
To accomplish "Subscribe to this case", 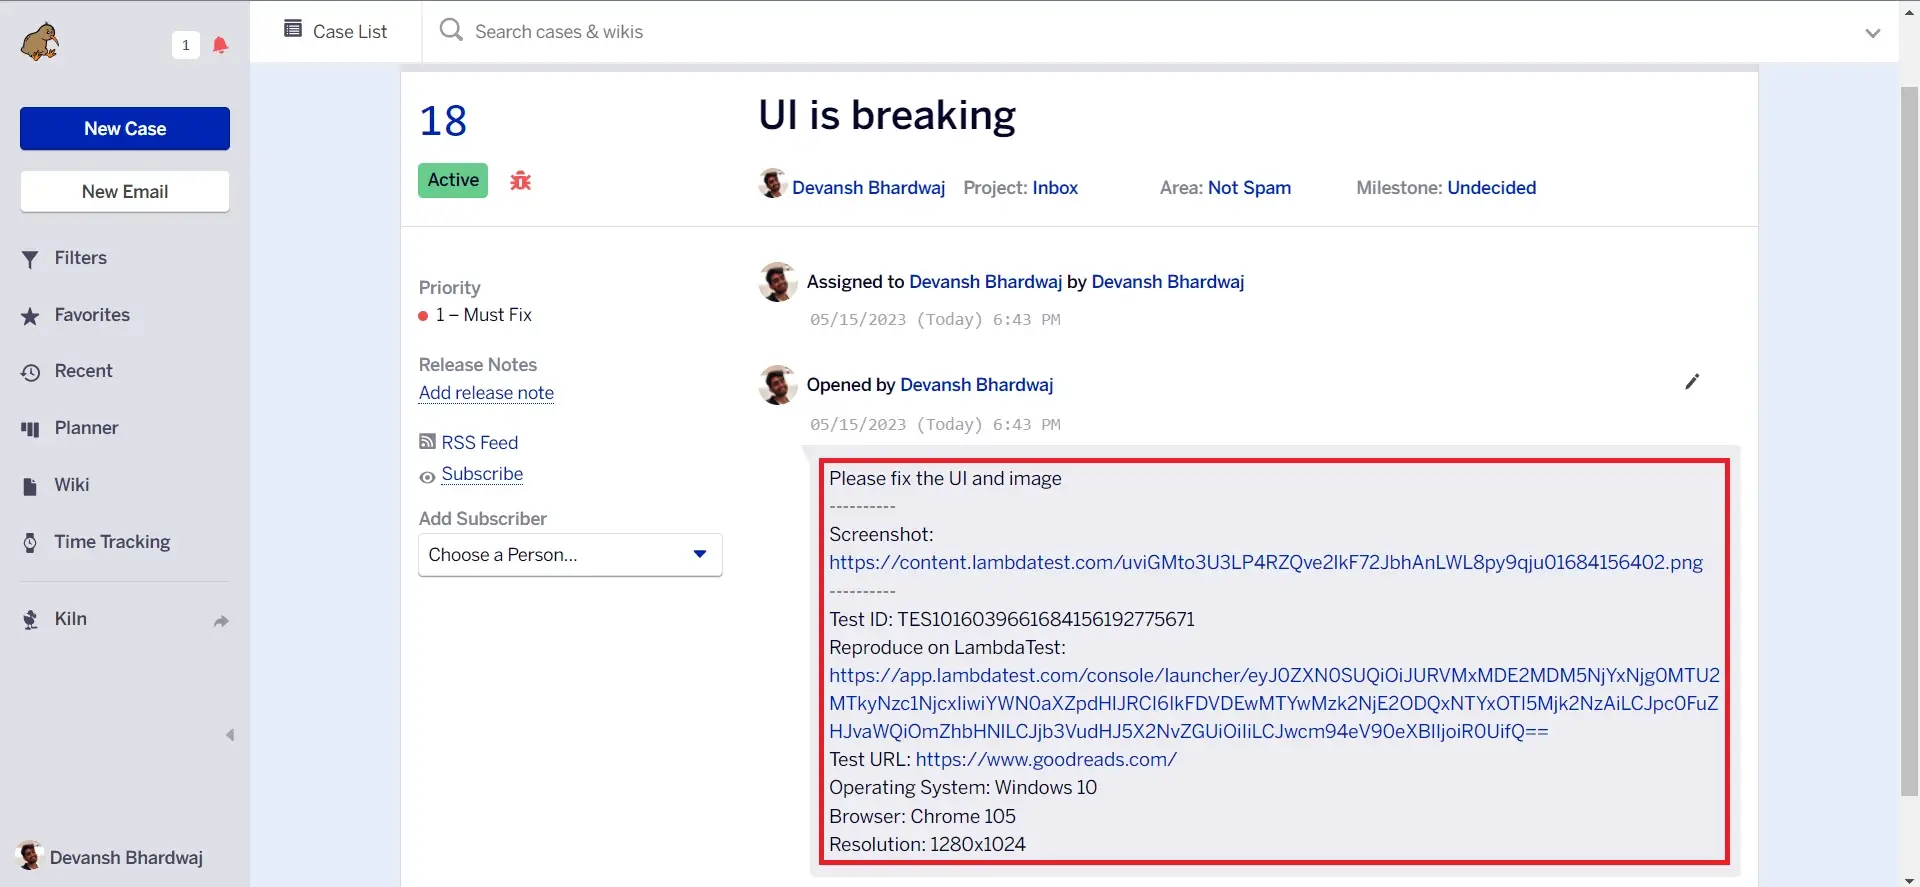I will [482, 474].
